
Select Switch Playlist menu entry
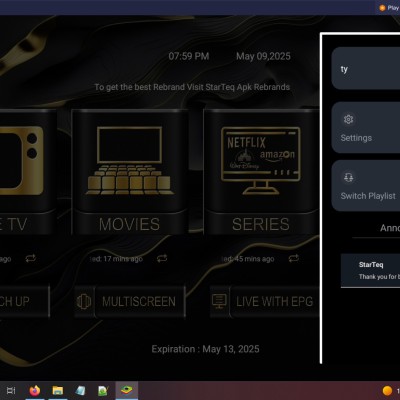pyautogui.click(x=366, y=186)
